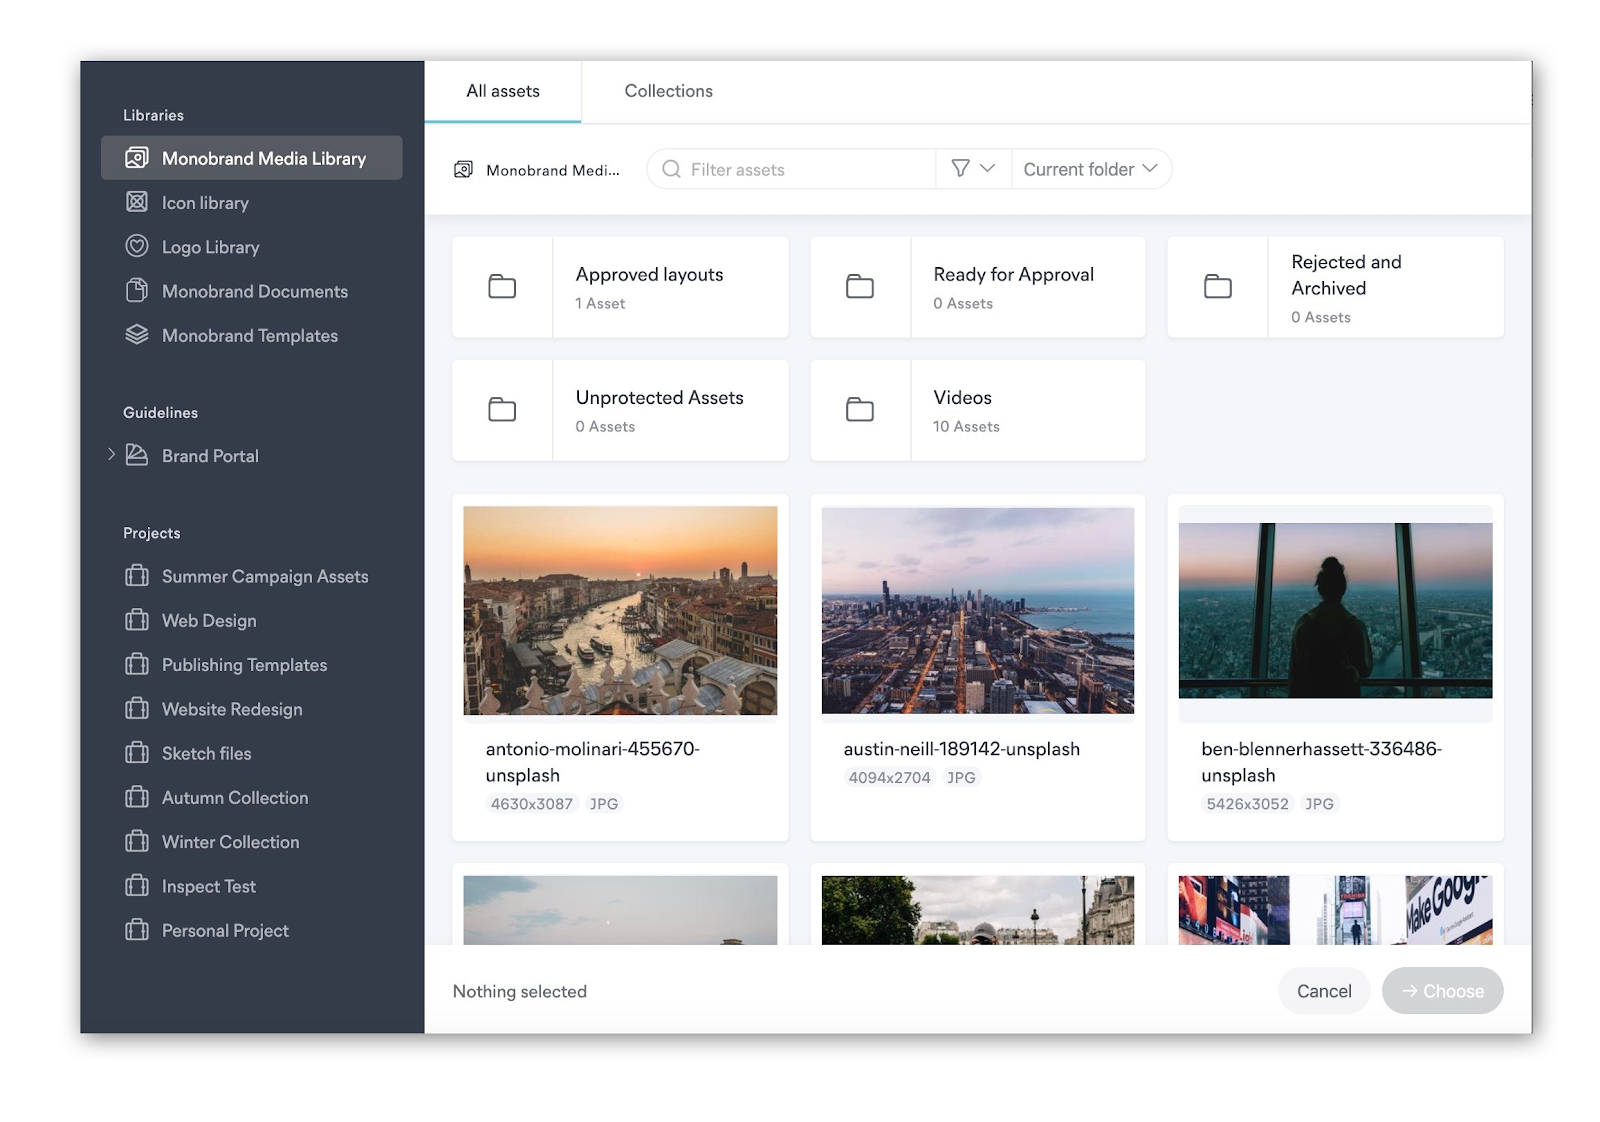The width and height of the screenshot is (1600, 1122).
Task: Click the Inspect Test project icon
Action: click(137, 885)
